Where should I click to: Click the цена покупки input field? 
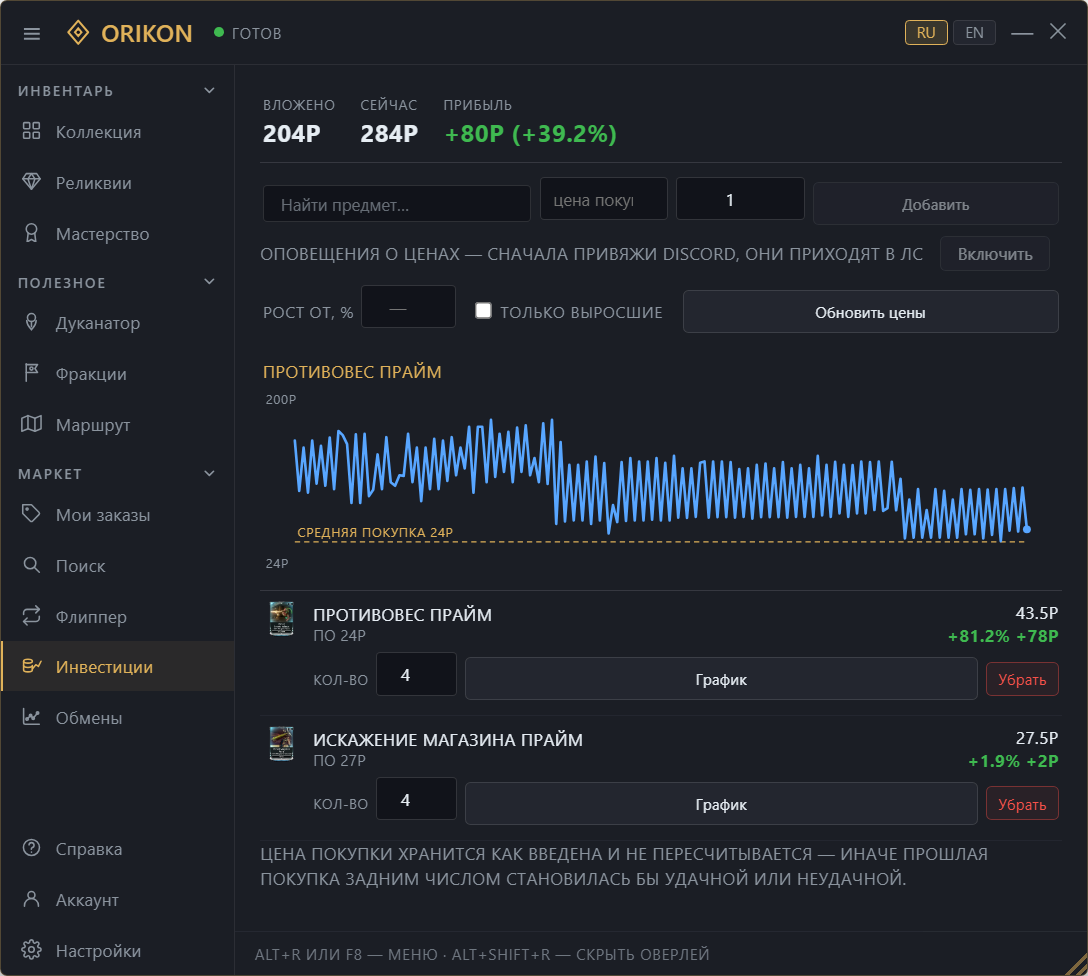pyautogui.click(x=604, y=199)
